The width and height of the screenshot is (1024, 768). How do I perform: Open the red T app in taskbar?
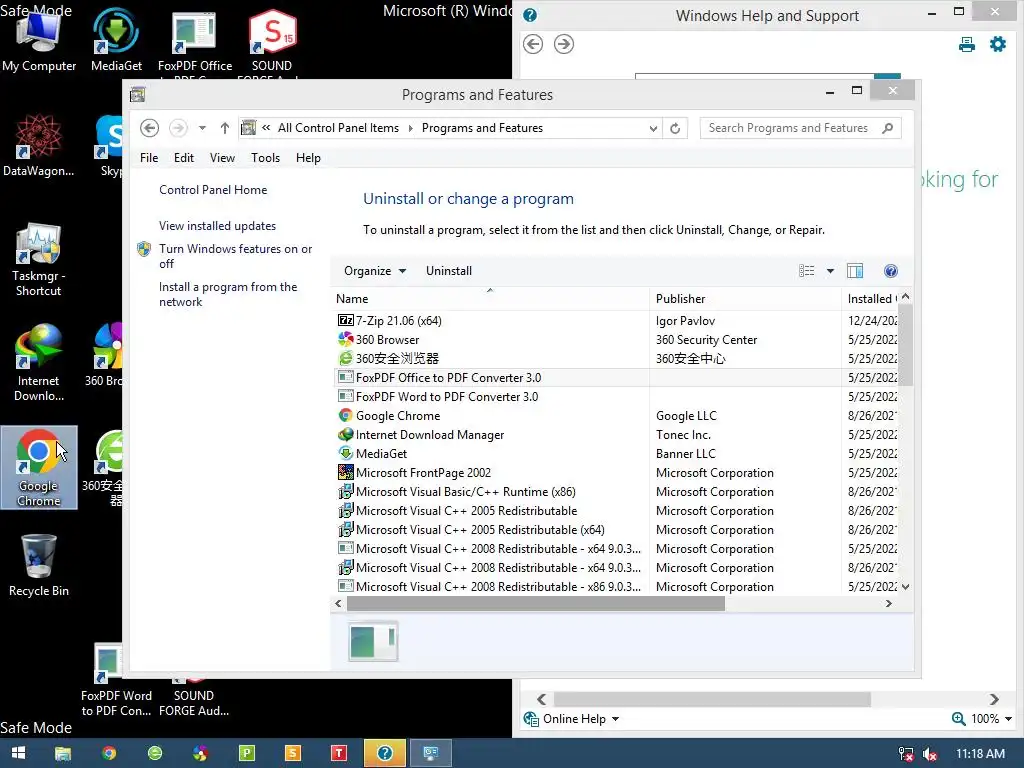(x=339, y=753)
